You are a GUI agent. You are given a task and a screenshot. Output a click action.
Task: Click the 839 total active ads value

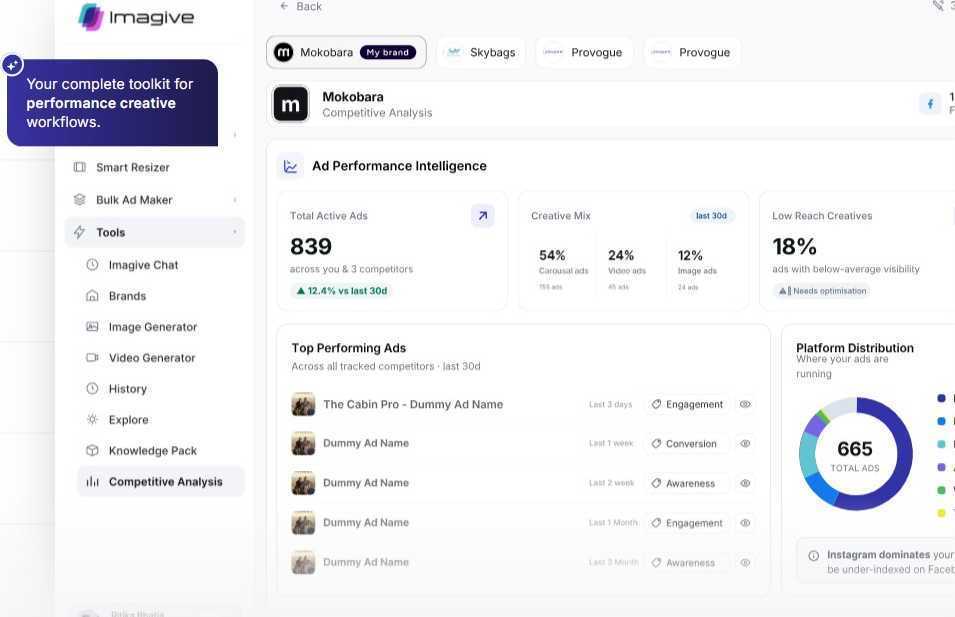pos(311,247)
